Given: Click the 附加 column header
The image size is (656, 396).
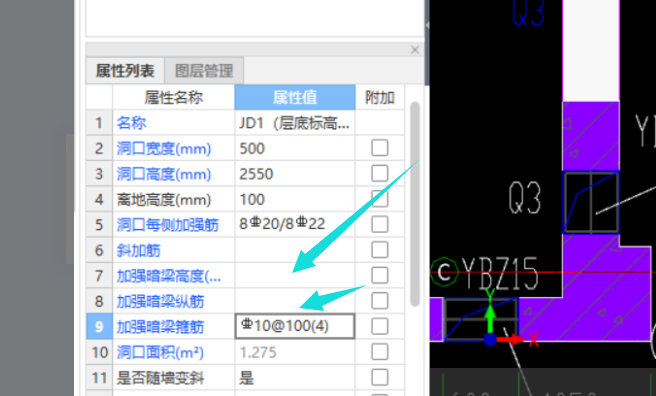Looking at the screenshot, I should (x=380, y=97).
